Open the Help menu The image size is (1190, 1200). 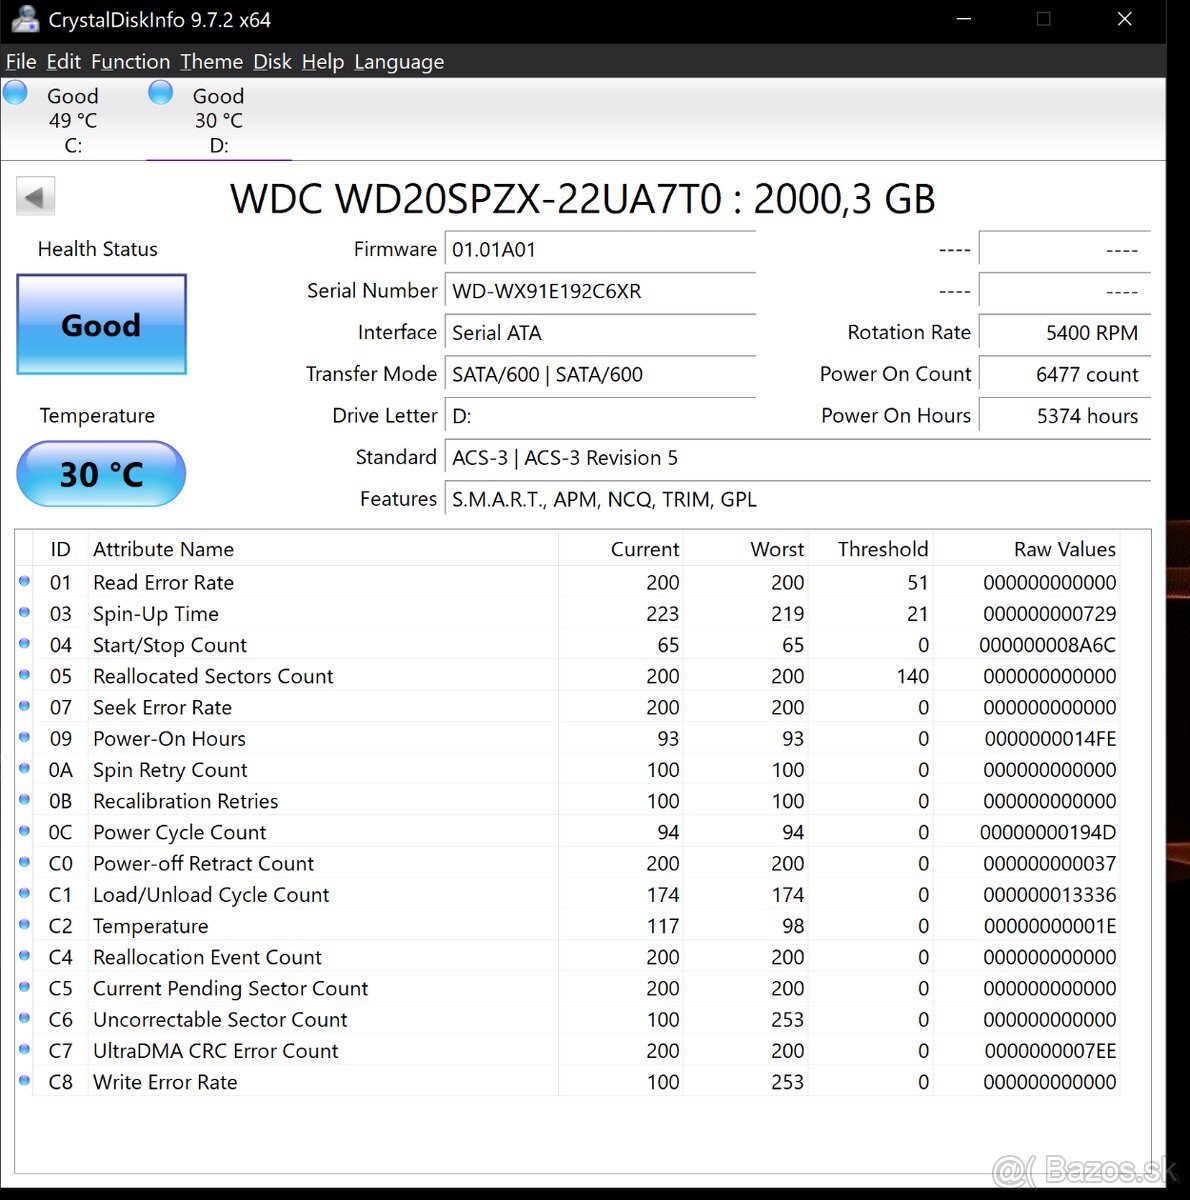(x=323, y=62)
